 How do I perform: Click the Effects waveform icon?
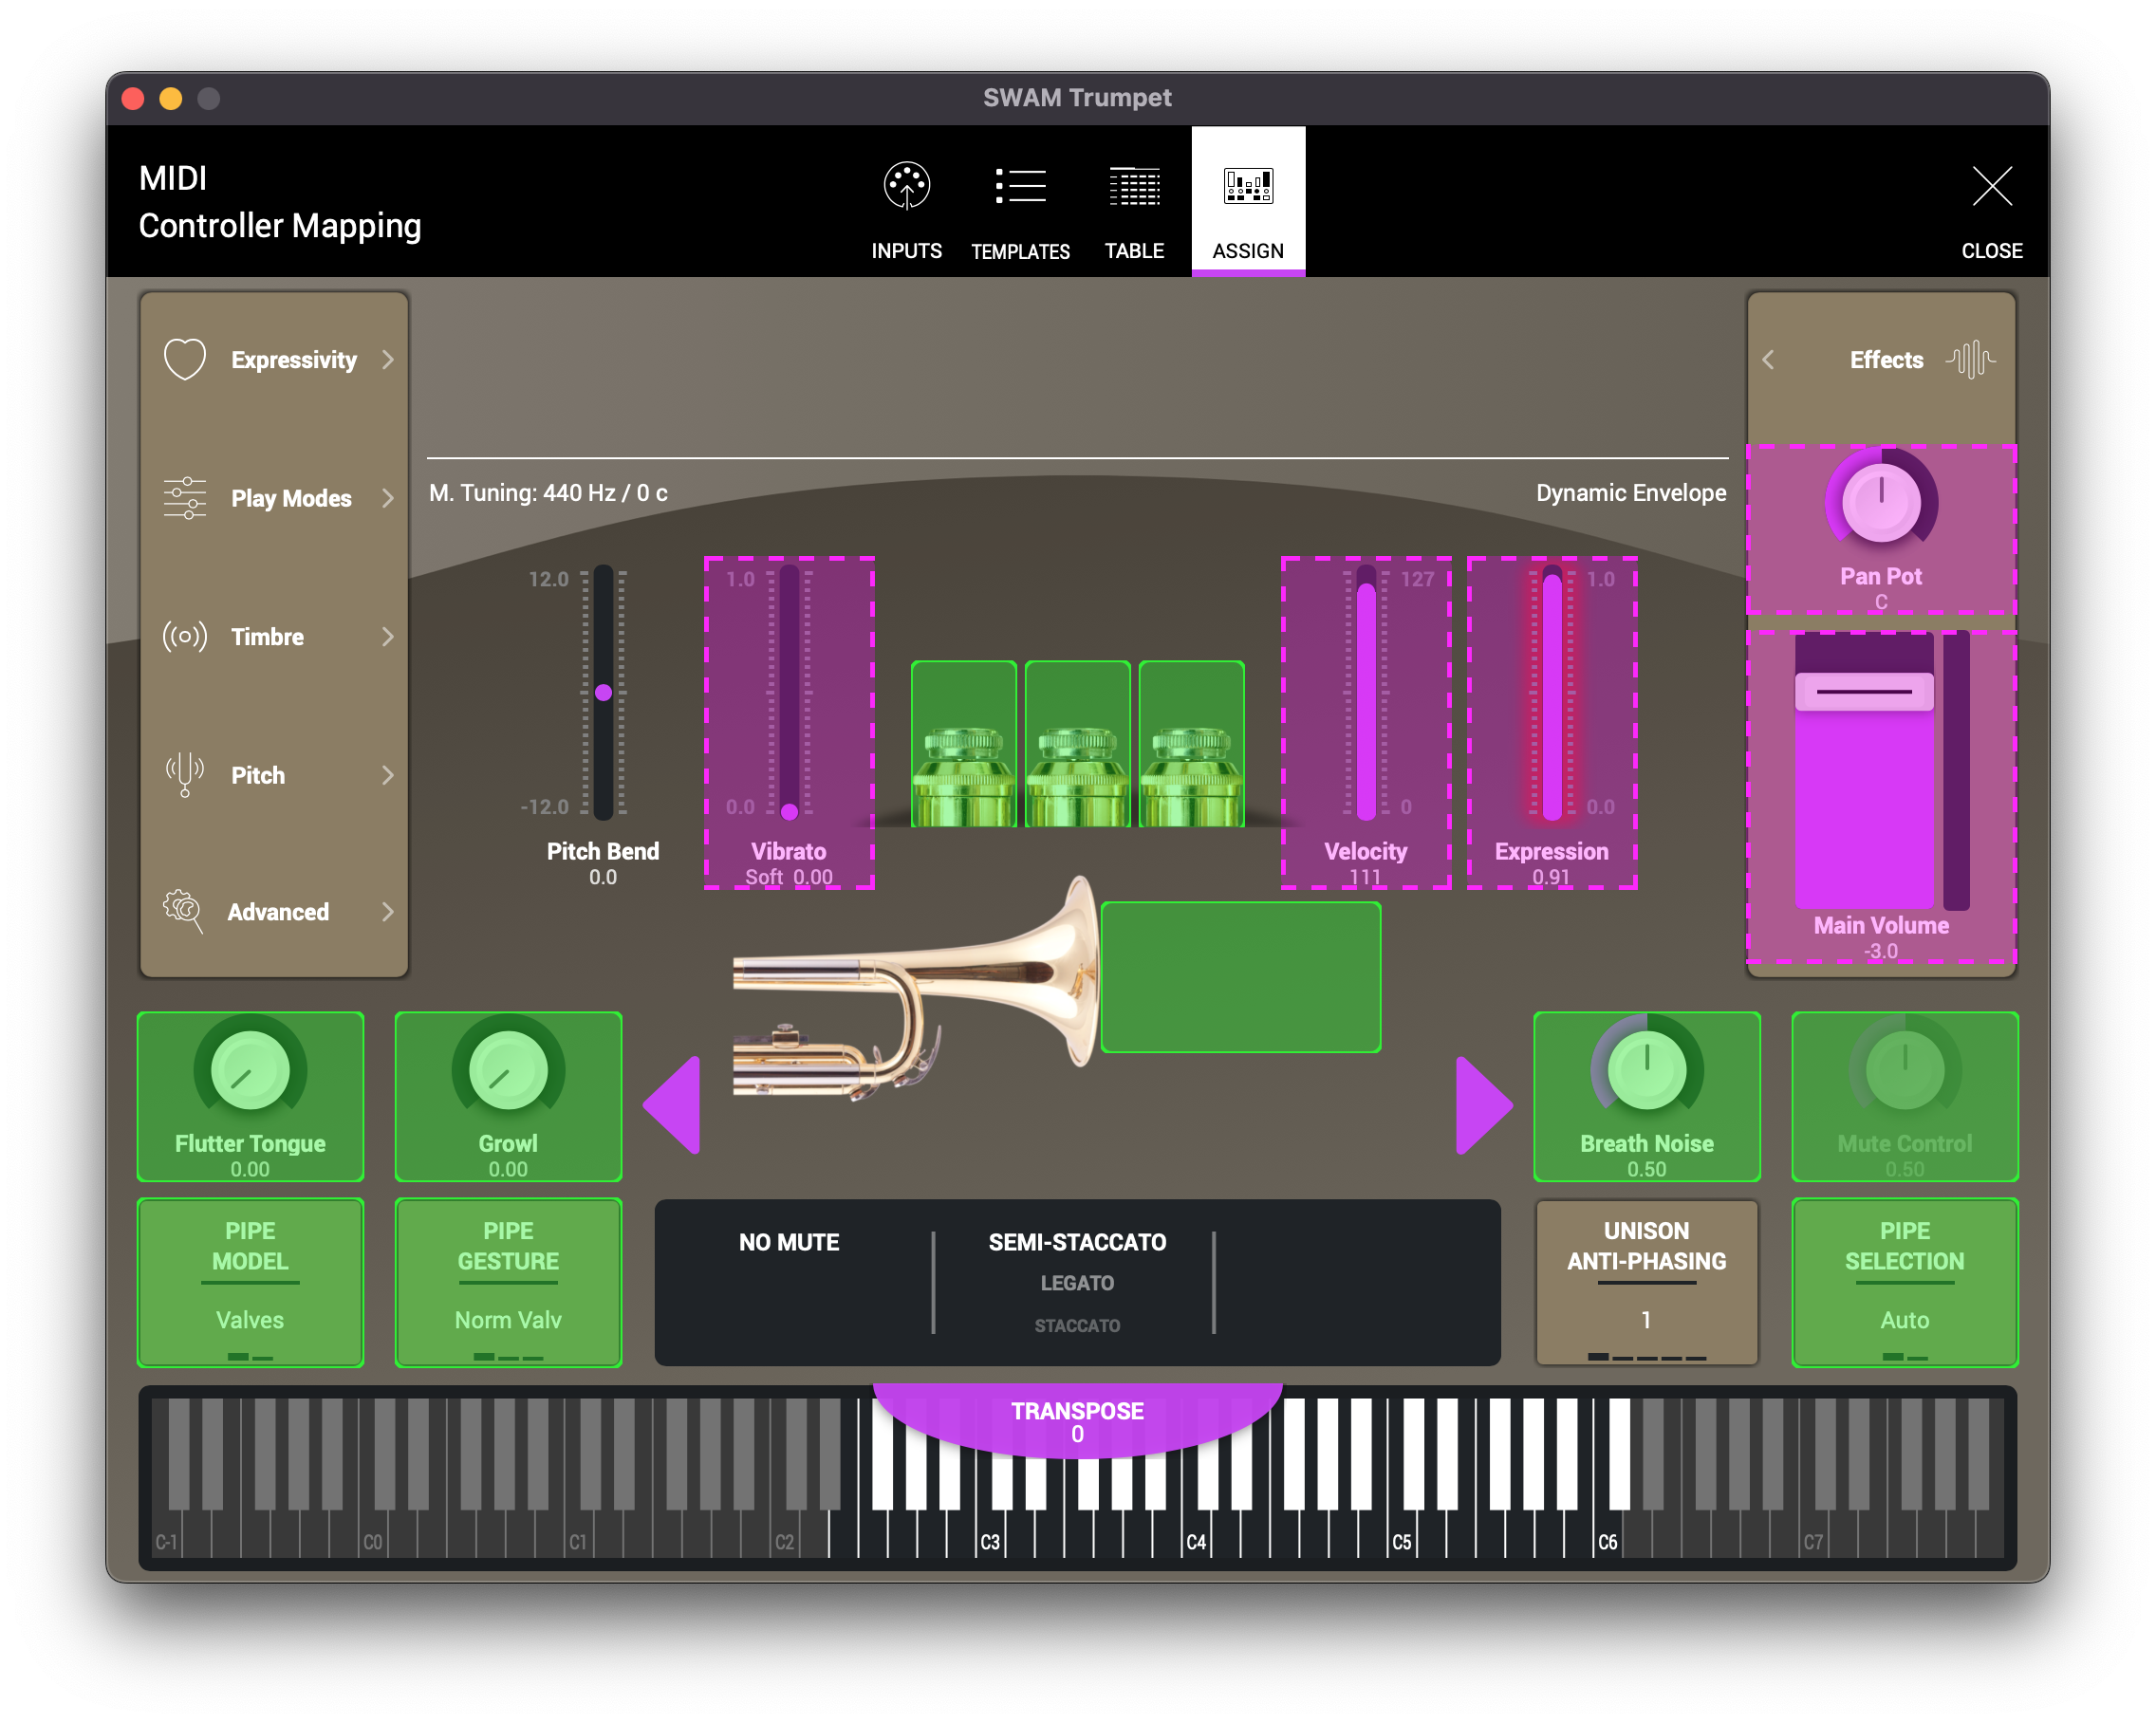[1970, 360]
